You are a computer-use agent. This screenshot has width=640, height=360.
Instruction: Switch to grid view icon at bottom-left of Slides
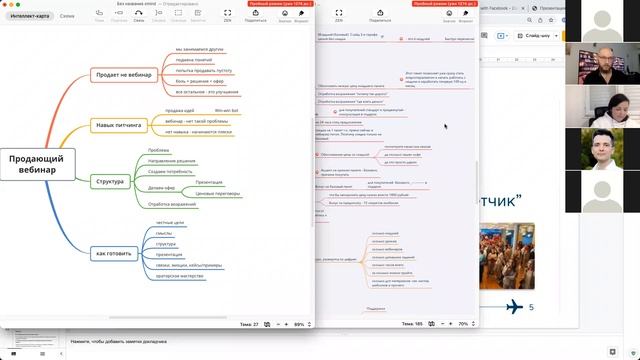coord(42,354)
